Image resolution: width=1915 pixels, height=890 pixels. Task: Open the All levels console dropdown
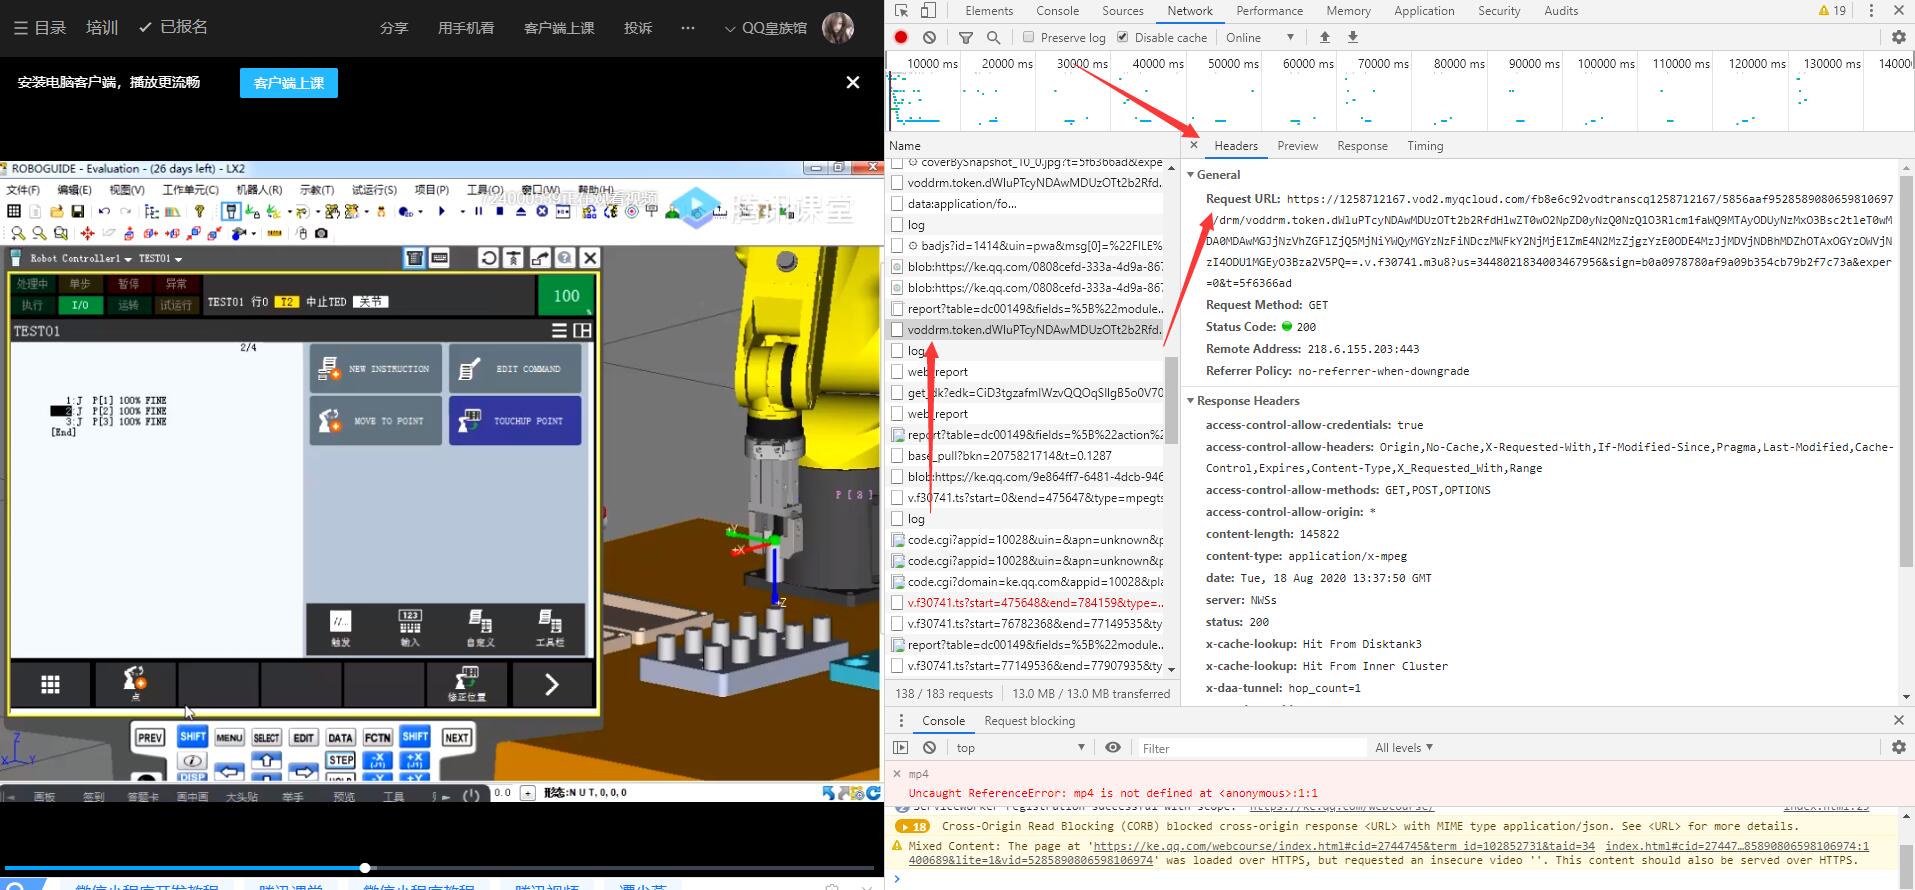pyautogui.click(x=1403, y=747)
